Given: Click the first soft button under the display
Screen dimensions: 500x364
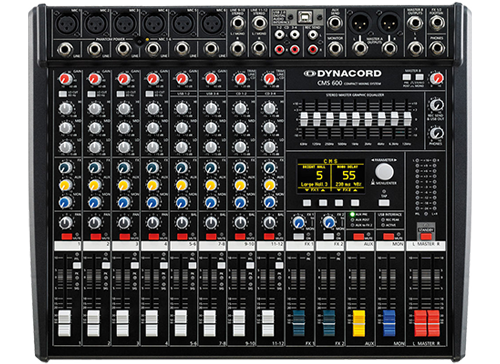Looking at the screenshot, I should tap(307, 202).
